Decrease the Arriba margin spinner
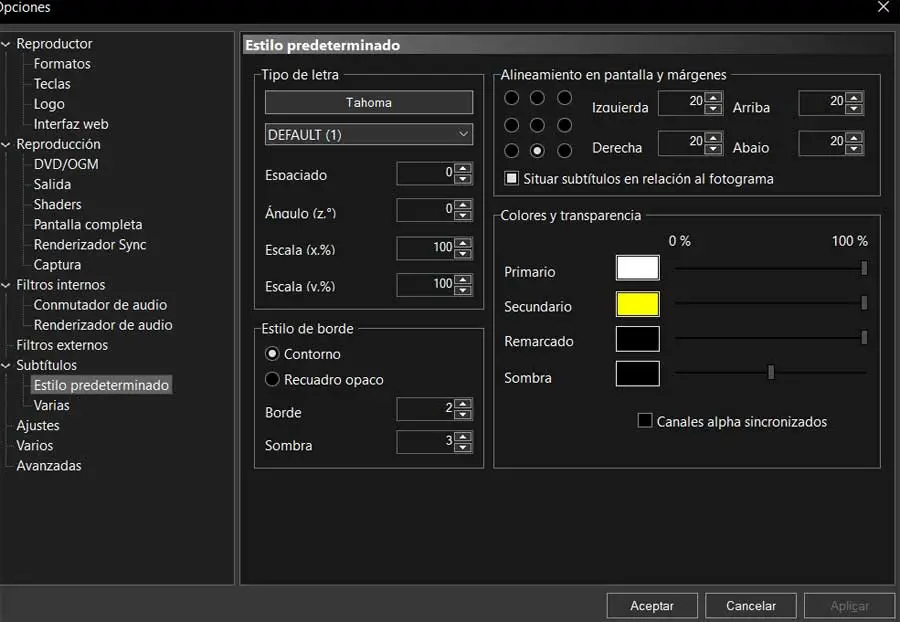 click(x=854, y=109)
